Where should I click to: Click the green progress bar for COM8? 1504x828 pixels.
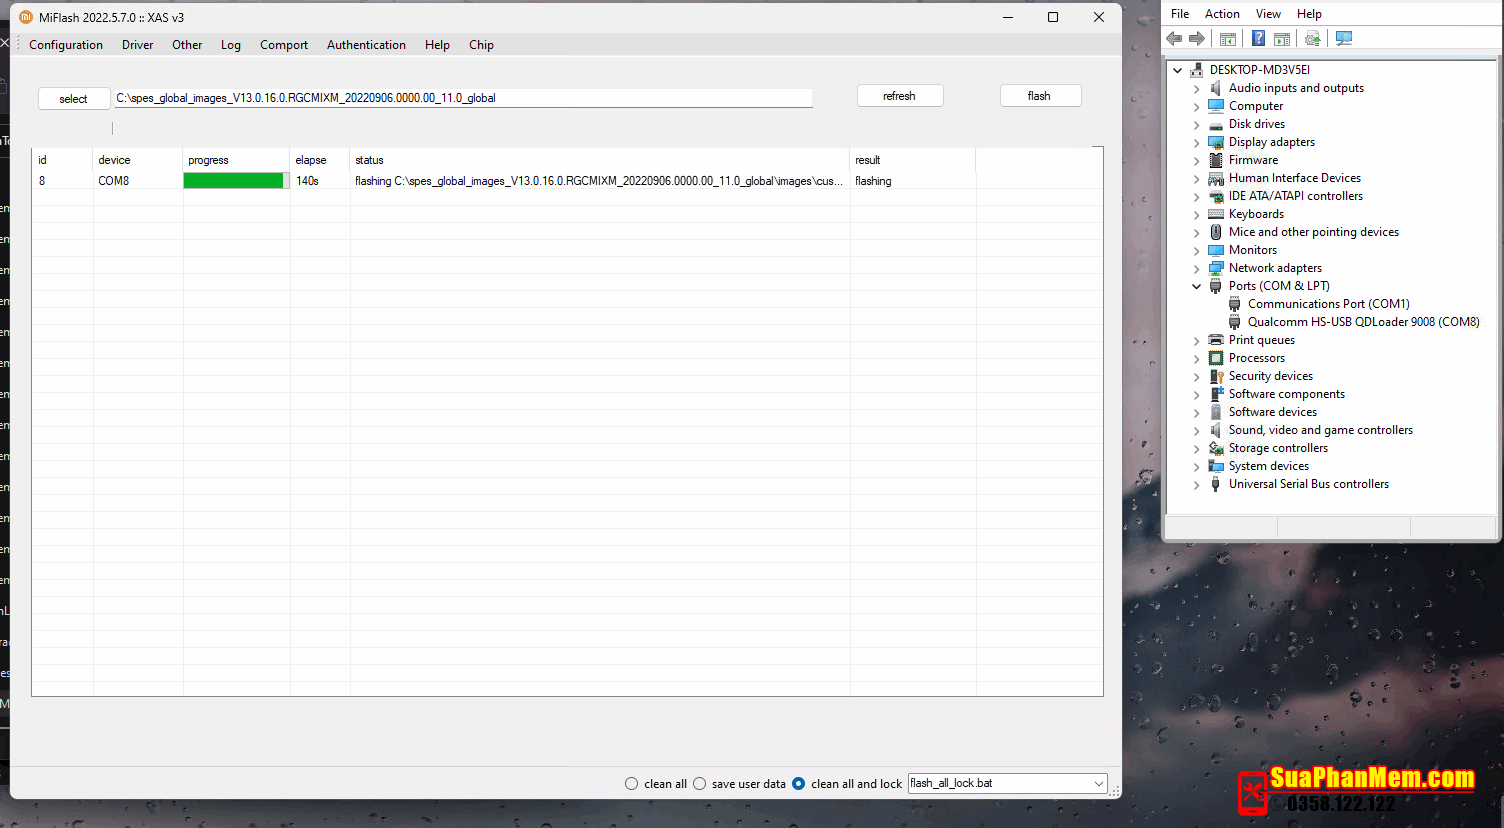[234, 181]
